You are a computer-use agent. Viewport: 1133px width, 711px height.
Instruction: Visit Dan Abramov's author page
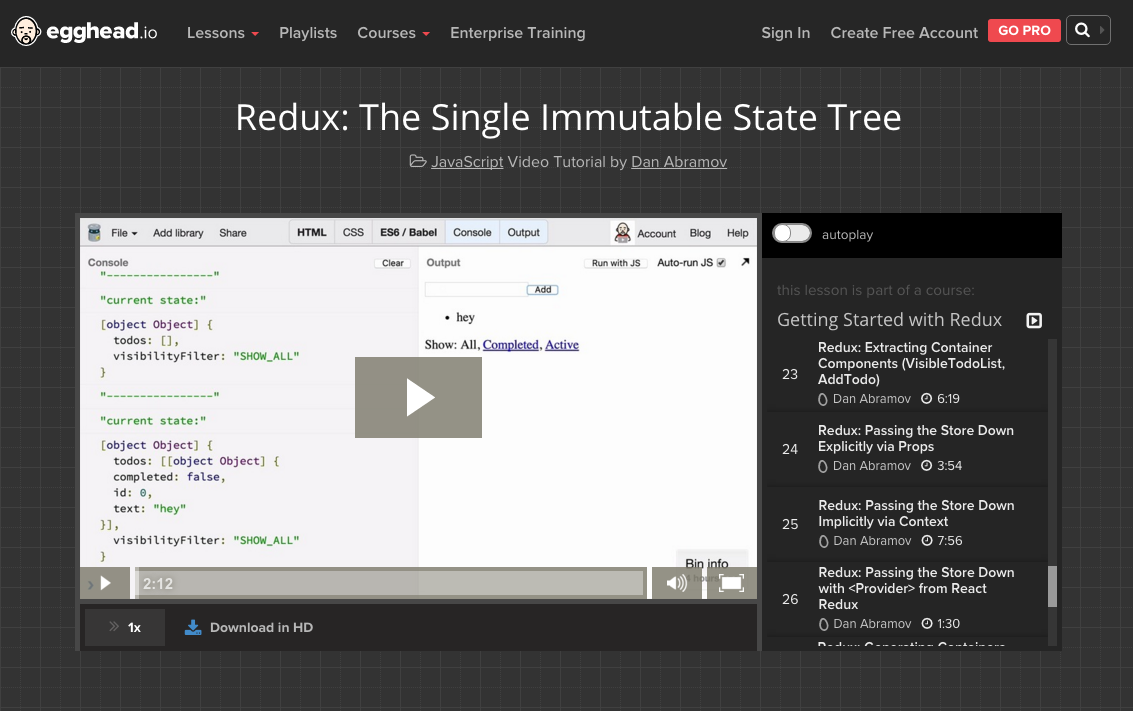click(679, 161)
